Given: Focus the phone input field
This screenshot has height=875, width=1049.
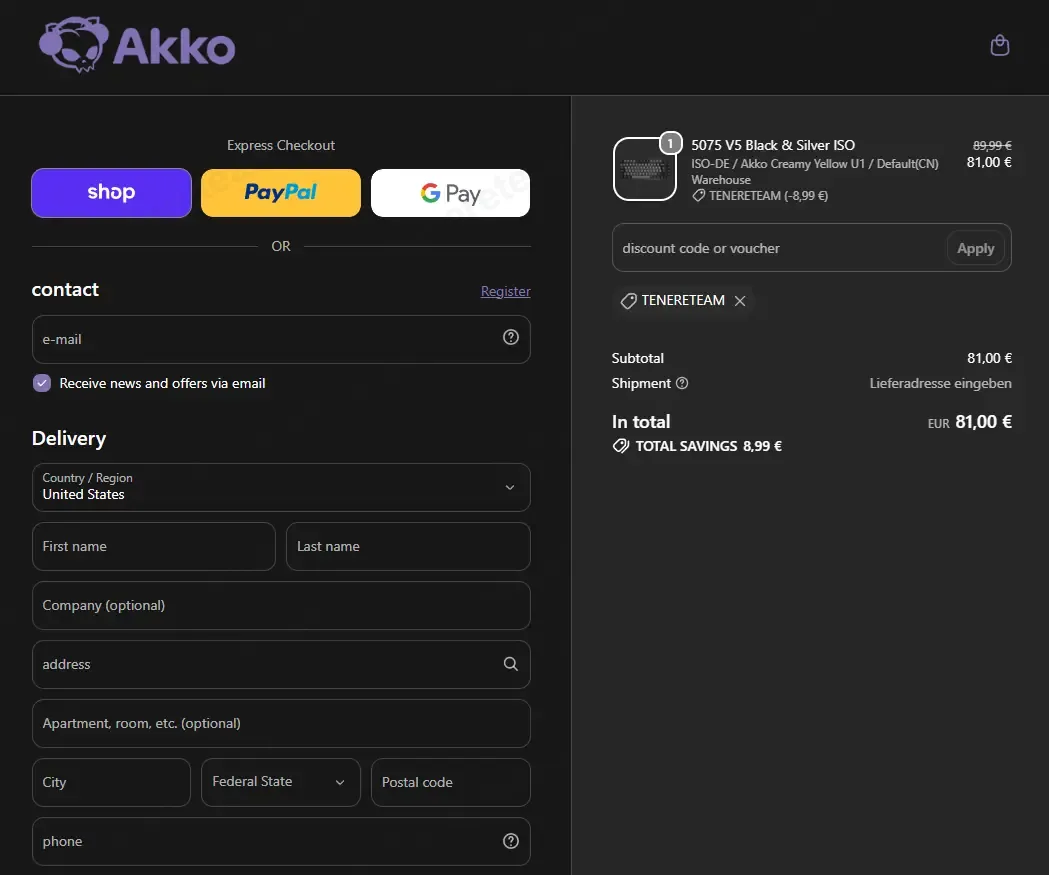Looking at the screenshot, I should (x=281, y=841).
